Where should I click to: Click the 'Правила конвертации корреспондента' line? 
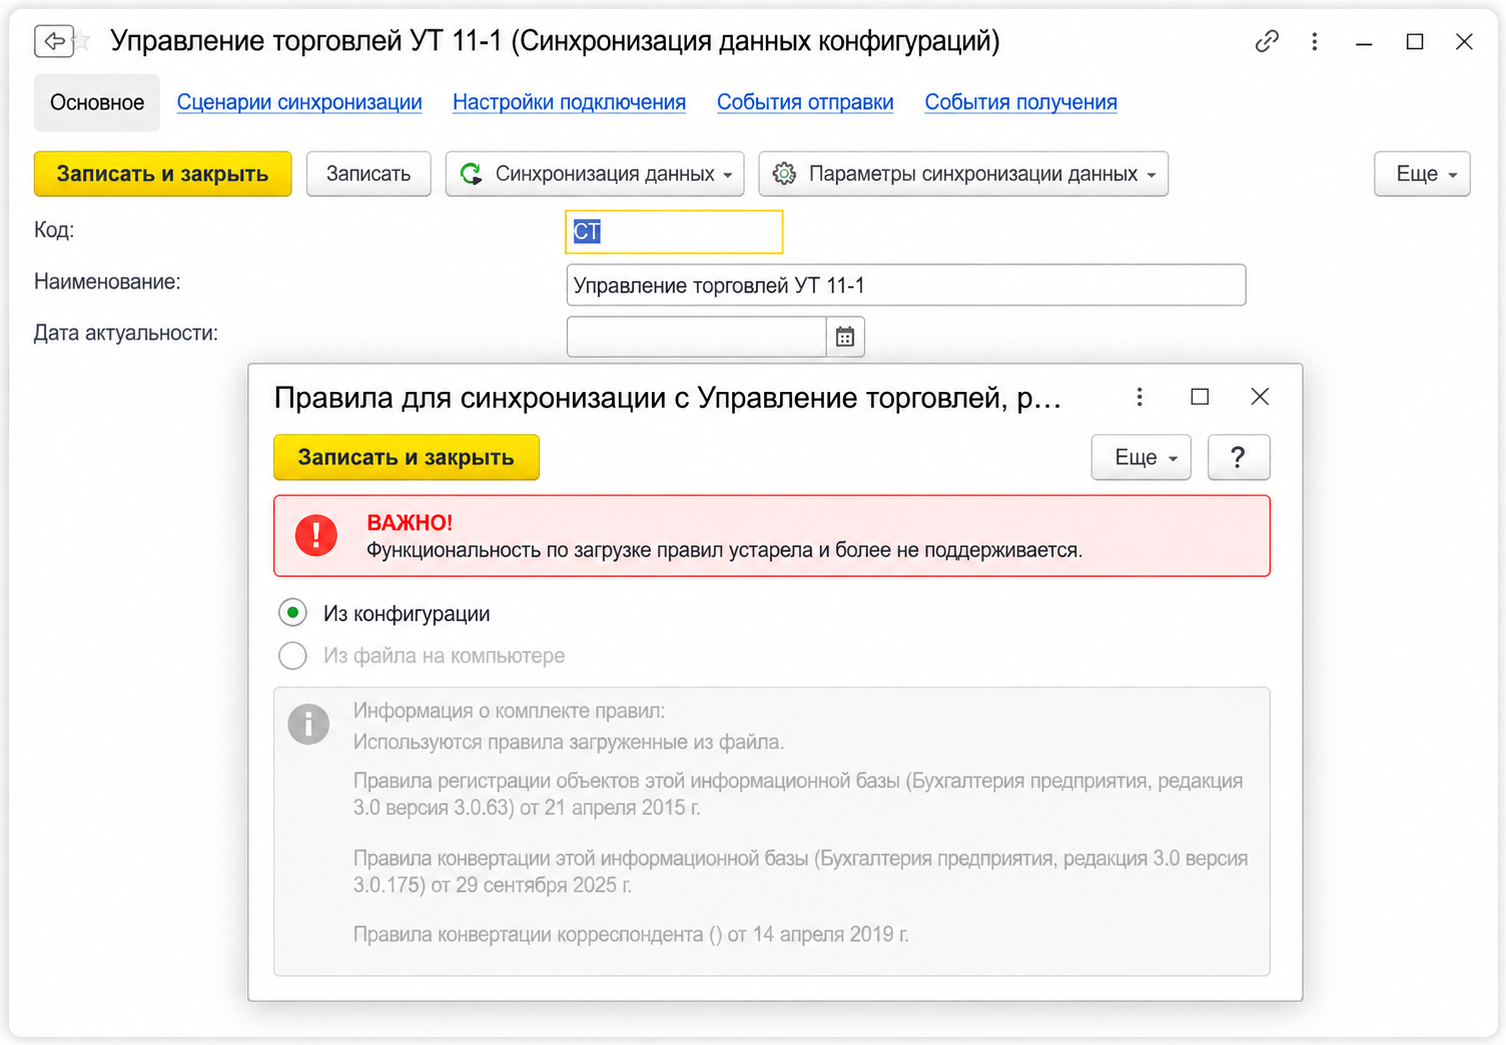[631, 934]
